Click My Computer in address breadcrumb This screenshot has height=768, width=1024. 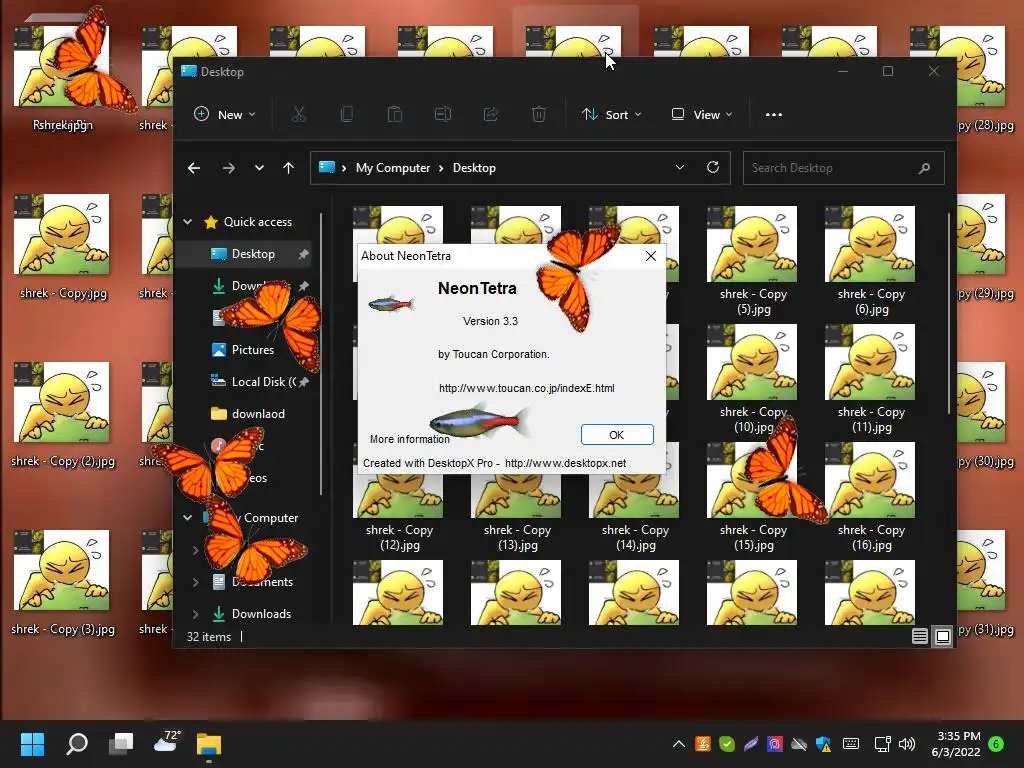pos(393,168)
